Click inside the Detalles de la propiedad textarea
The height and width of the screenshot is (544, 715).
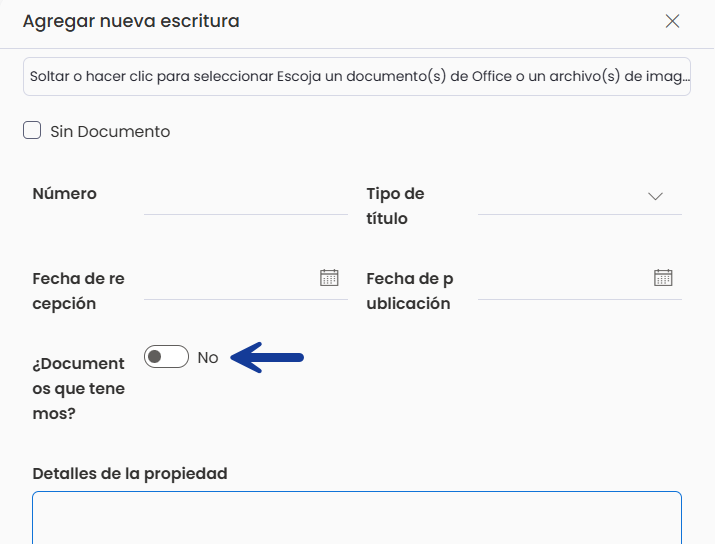pyautogui.click(x=357, y=518)
